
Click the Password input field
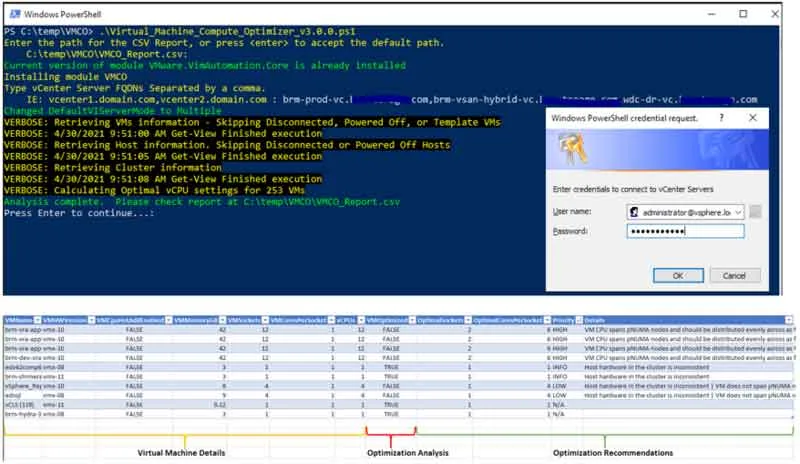pyautogui.click(x=685, y=231)
